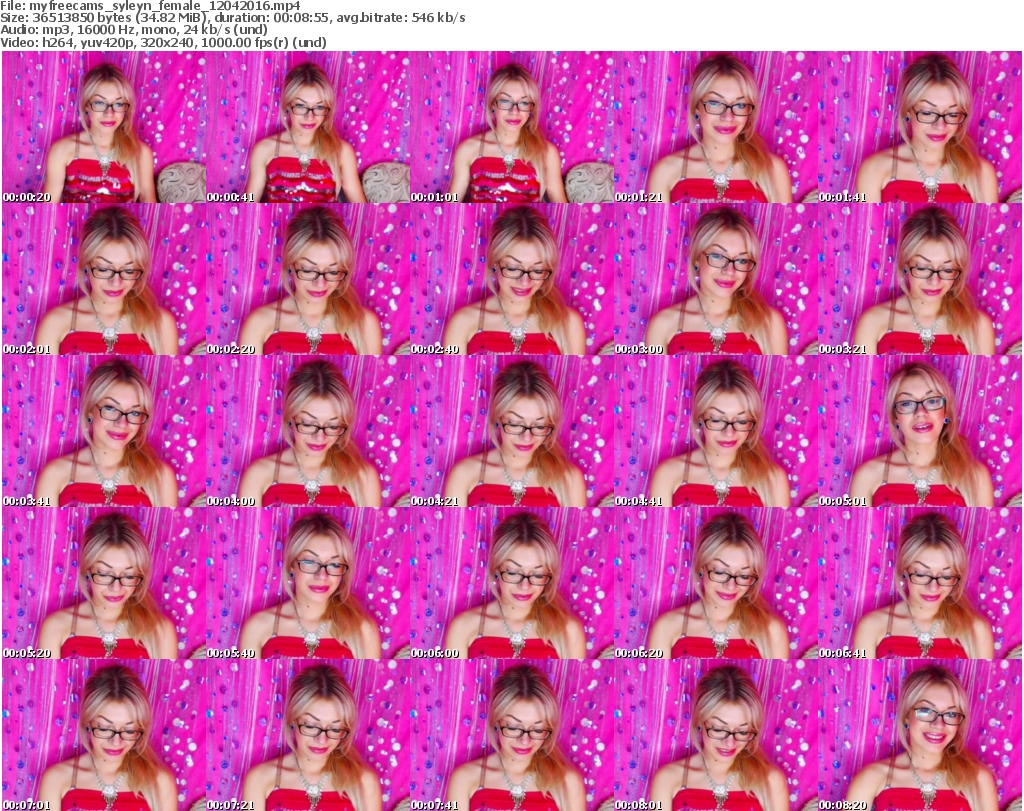Viewport: 1024px width, 811px height.
Task: Open the 00:04:00 preview frame
Action: click(308, 432)
